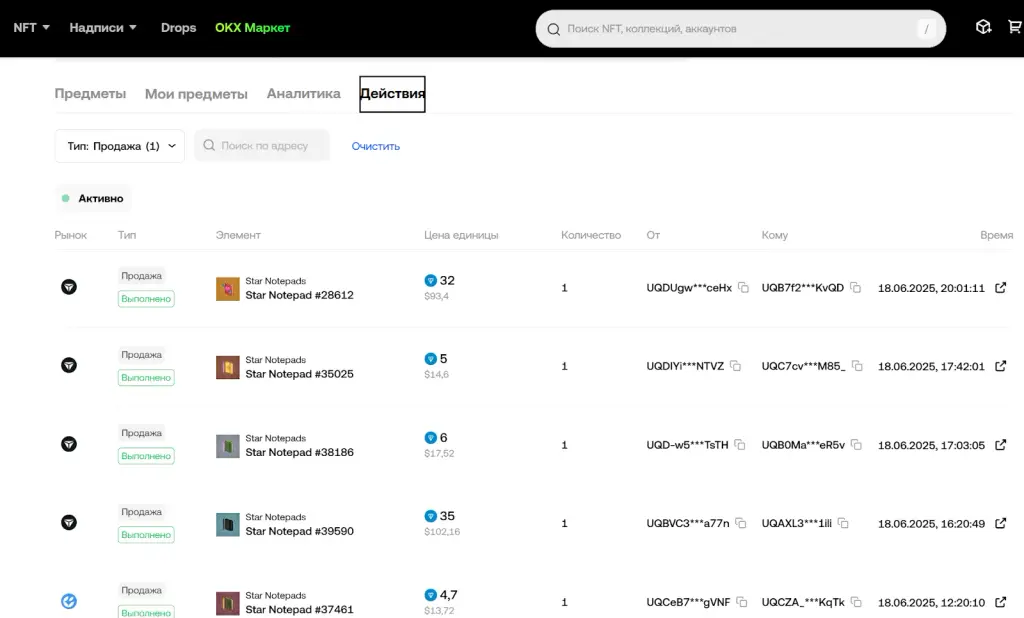Open the shopping cart icon
The height and width of the screenshot is (618, 1024).
(x=1015, y=27)
